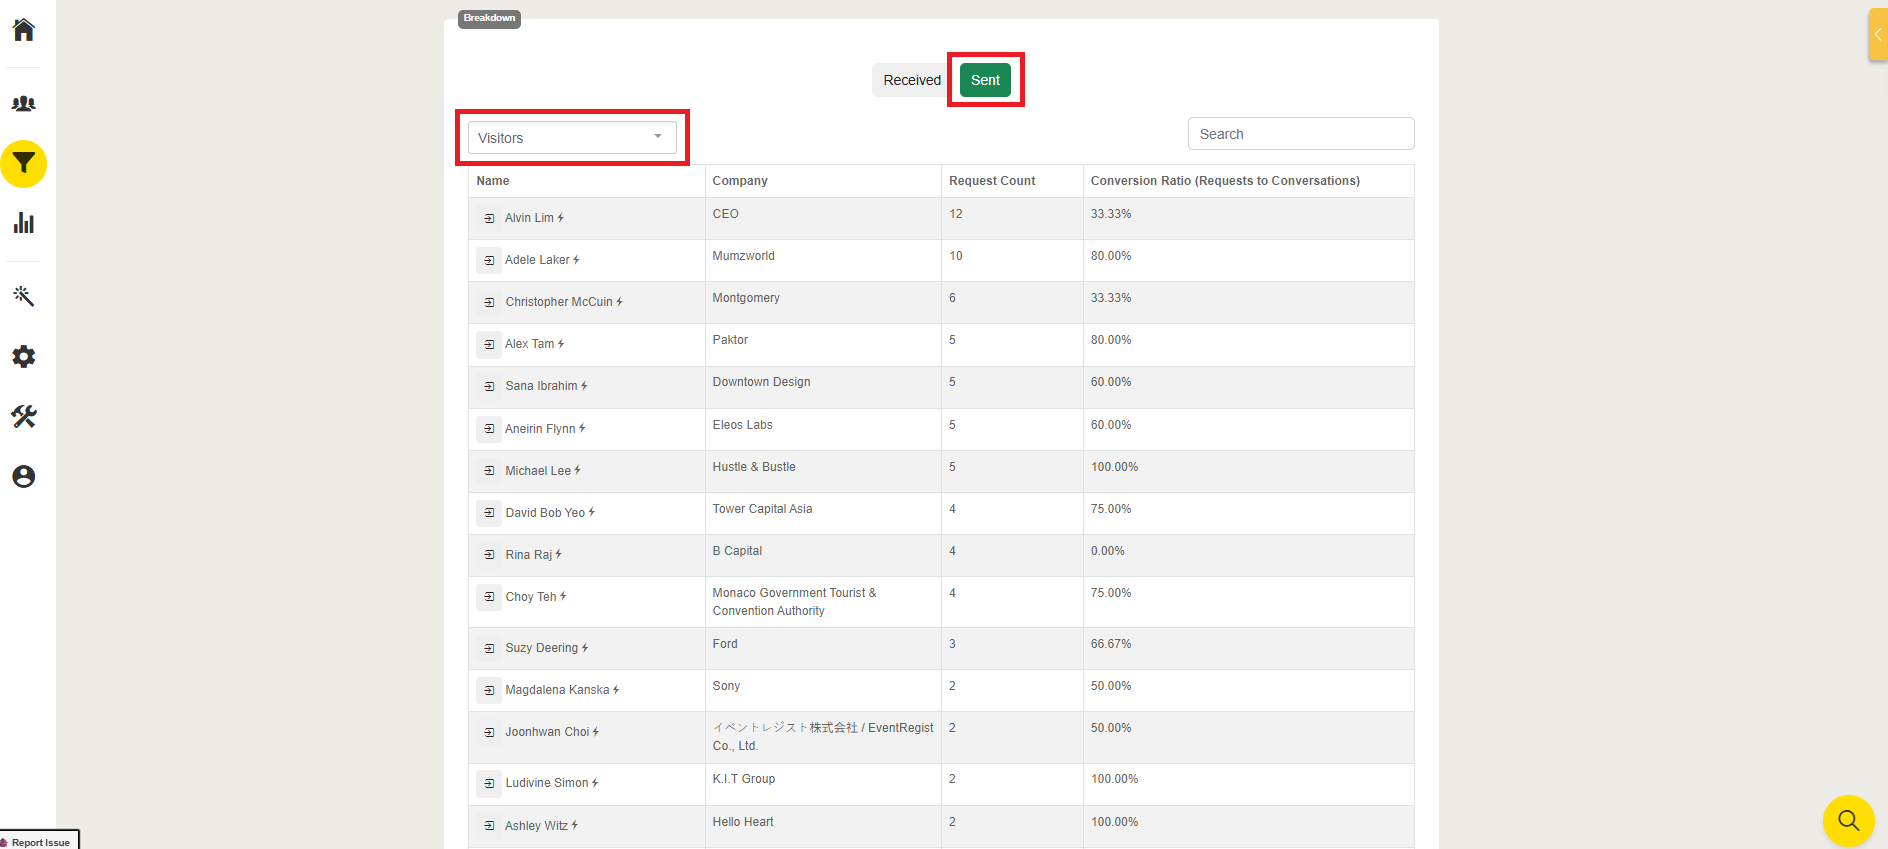This screenshot has width=1888, height=849.
Task: Open profile icon next to Magdalena Kanska
Action: (x=489, y=690)
